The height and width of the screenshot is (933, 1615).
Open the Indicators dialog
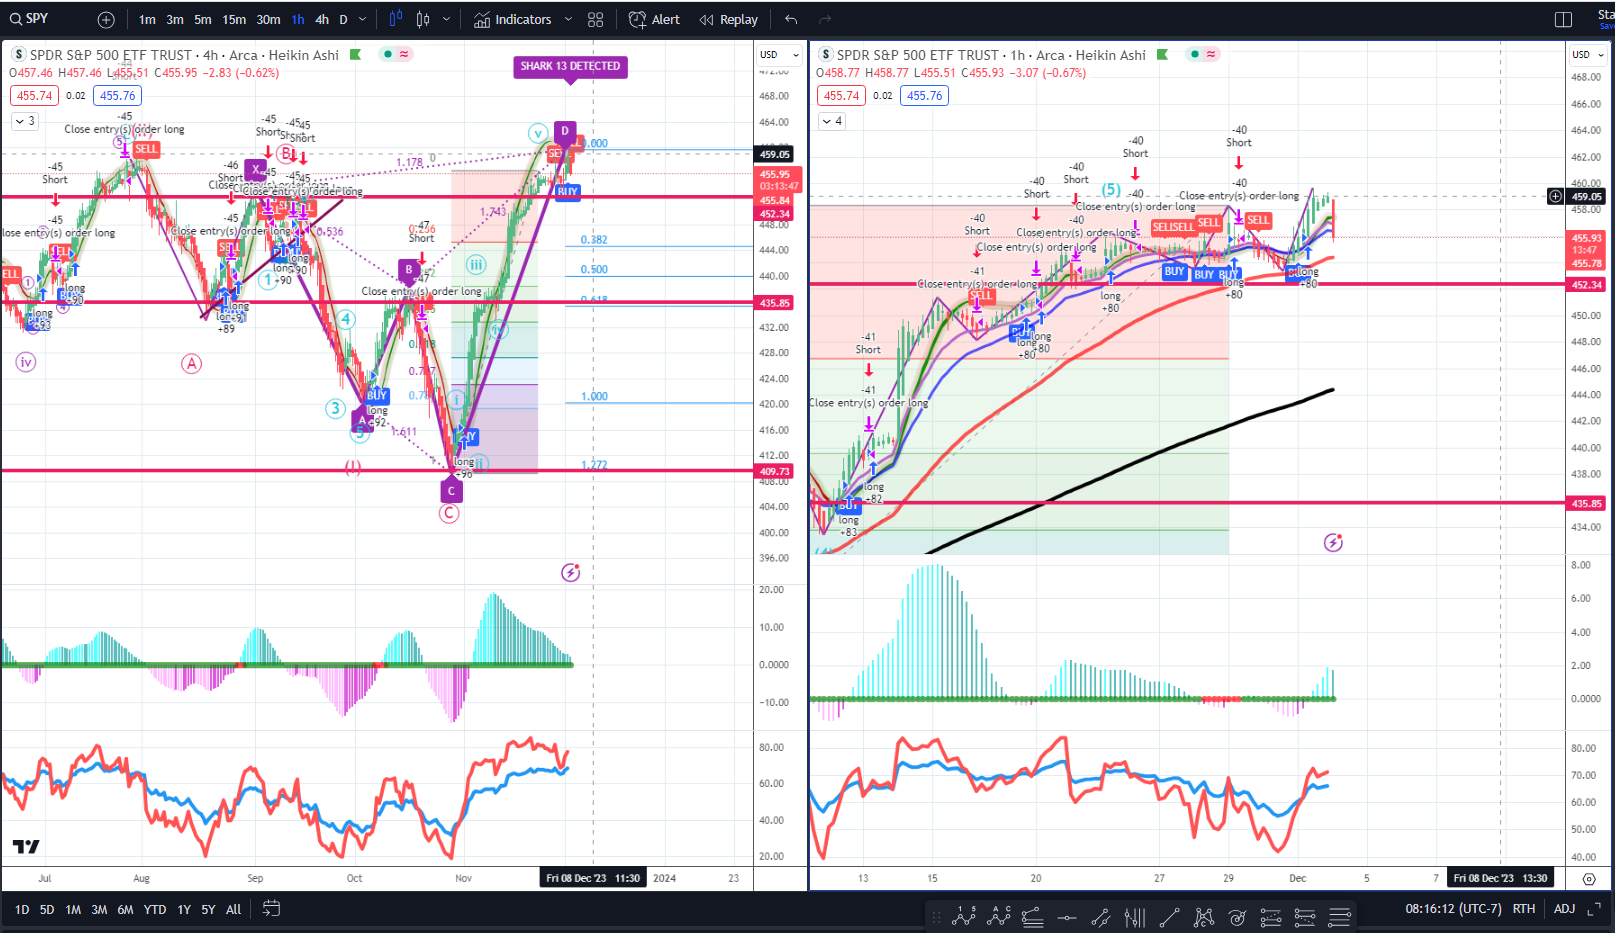click(512, 19)
